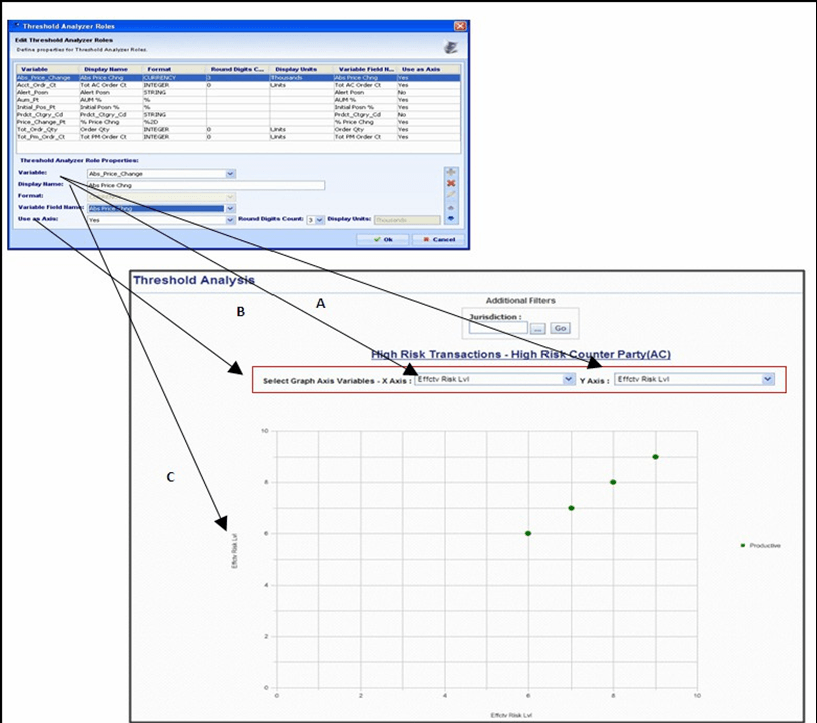The height and width of the screenshot is (723, 817).
Task: Select the Edit pencil icon in the side toolbar
Action: click(x=450, y=194)
